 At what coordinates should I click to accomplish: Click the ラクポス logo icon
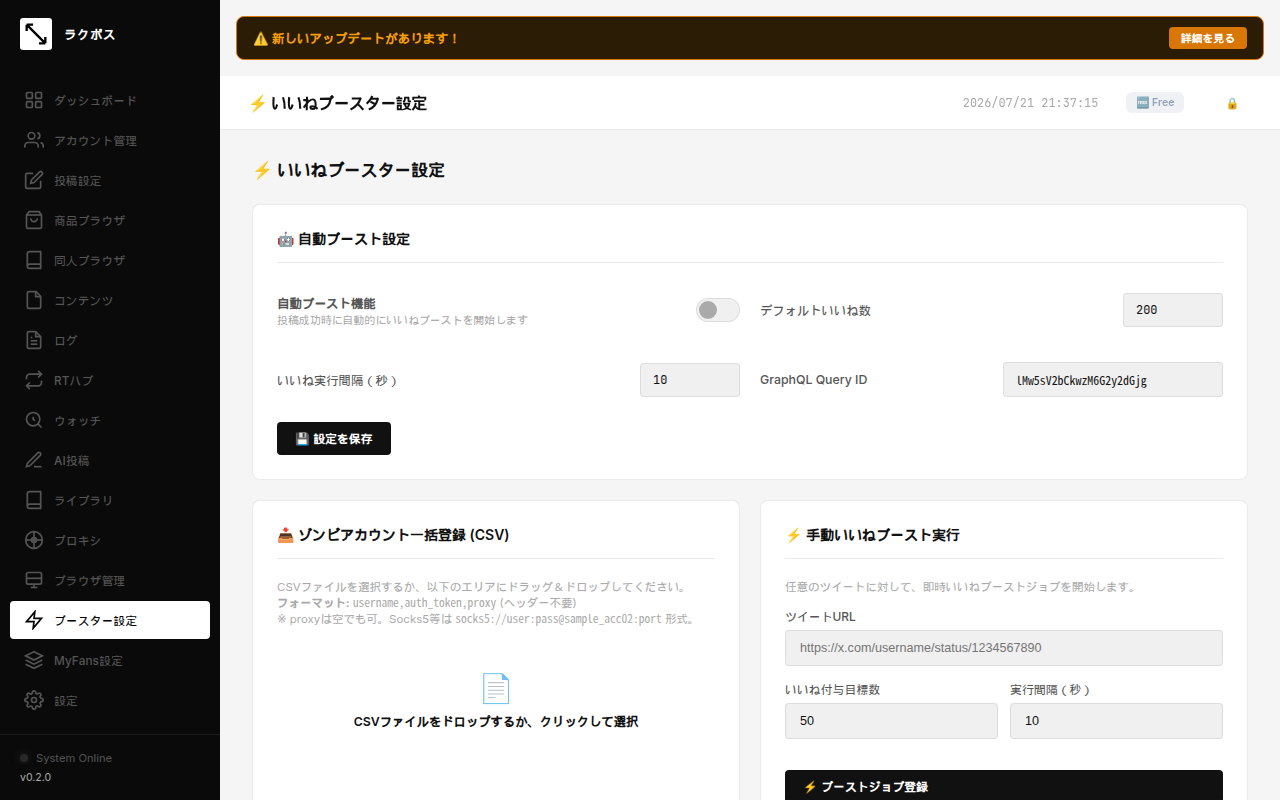[36, 34]
